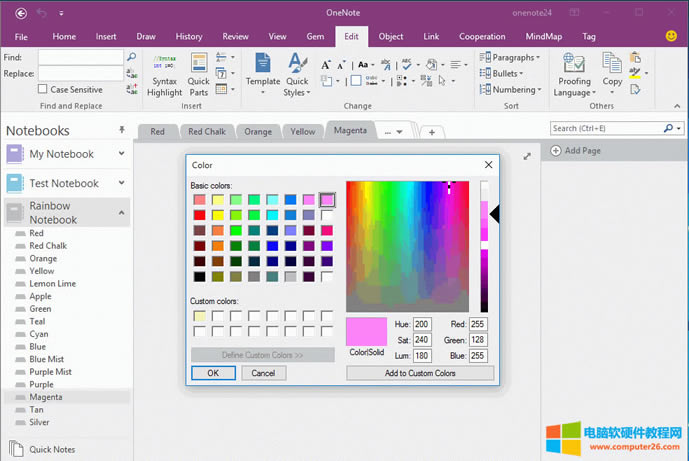This screenshot has height=461, width=689.
Task: Click the Hue value input field
Action: coord(421,325)
